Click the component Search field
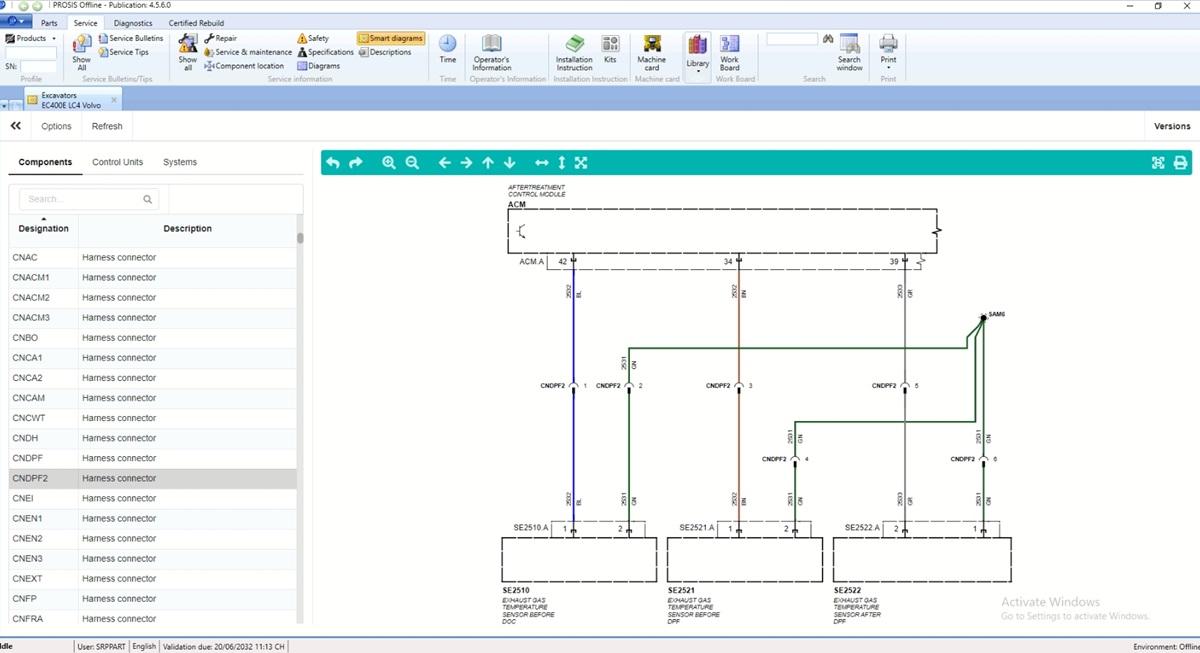 pos(90,199)
